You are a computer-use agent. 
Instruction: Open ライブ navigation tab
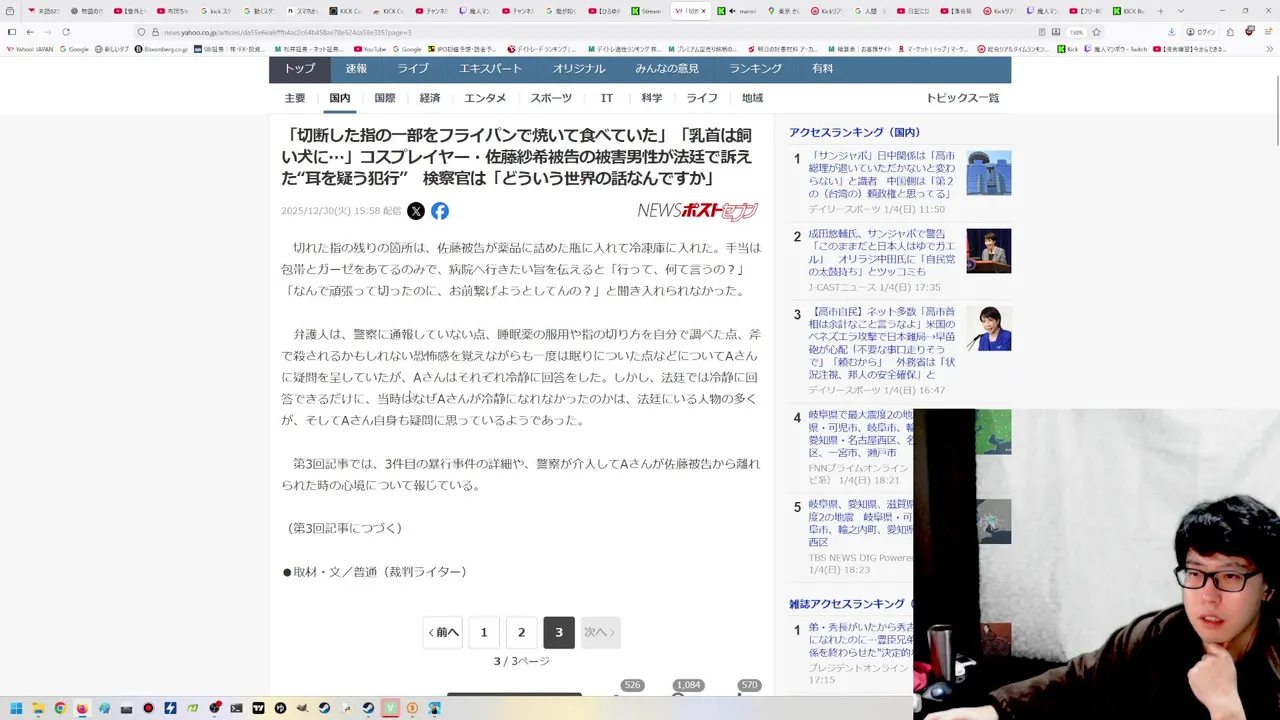click(412, 69)
